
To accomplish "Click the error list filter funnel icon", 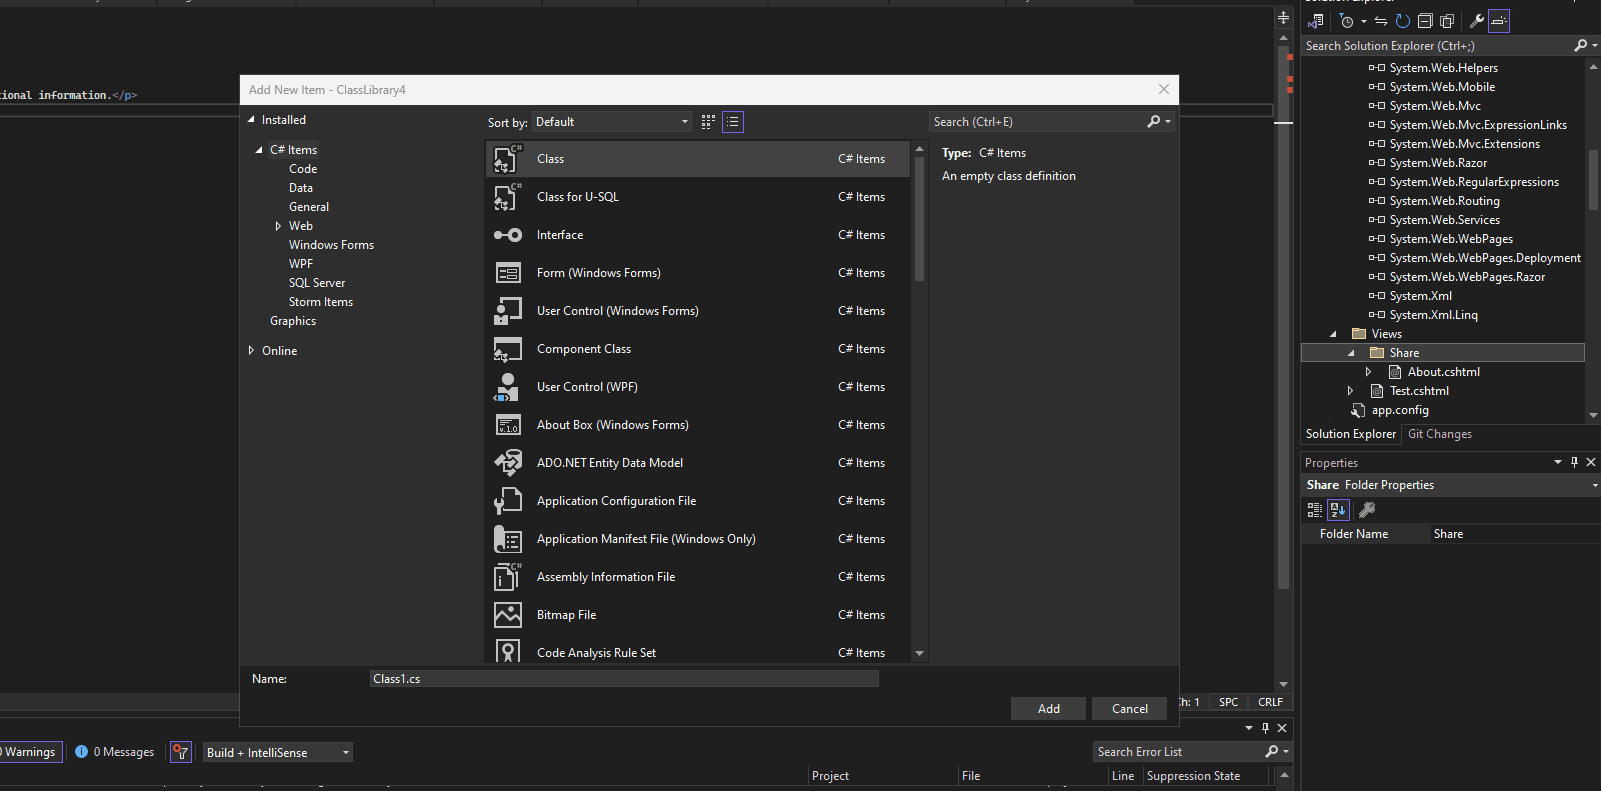I will (181, 752).
